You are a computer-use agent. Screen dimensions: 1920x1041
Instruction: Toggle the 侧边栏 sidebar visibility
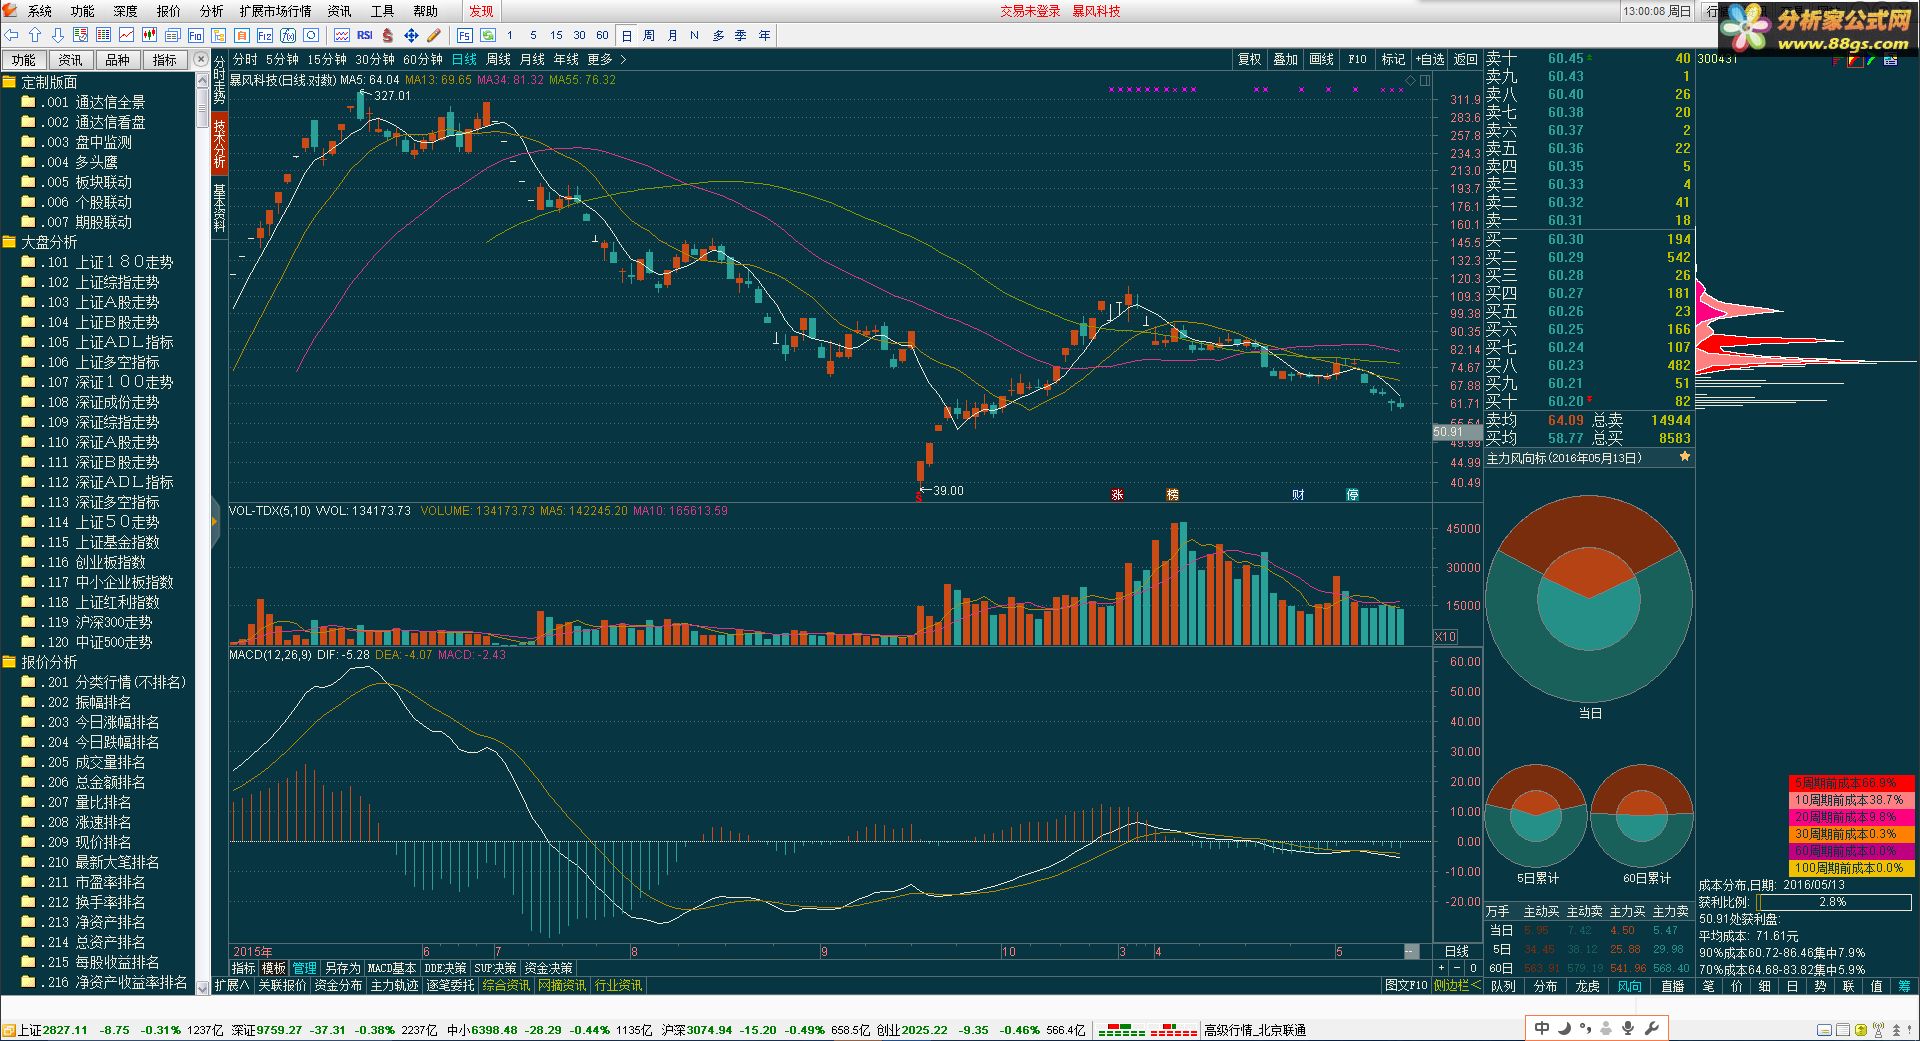click(1457, 986)
